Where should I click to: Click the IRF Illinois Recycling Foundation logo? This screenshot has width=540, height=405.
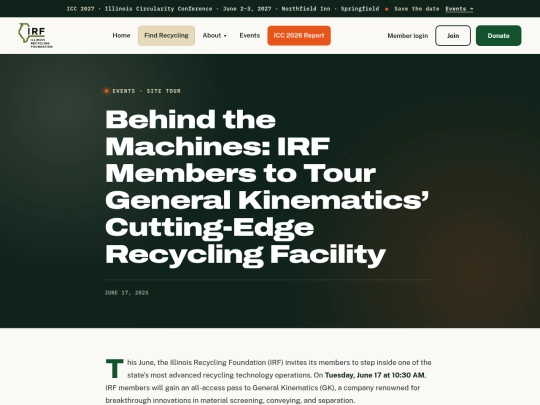point(35,35)
